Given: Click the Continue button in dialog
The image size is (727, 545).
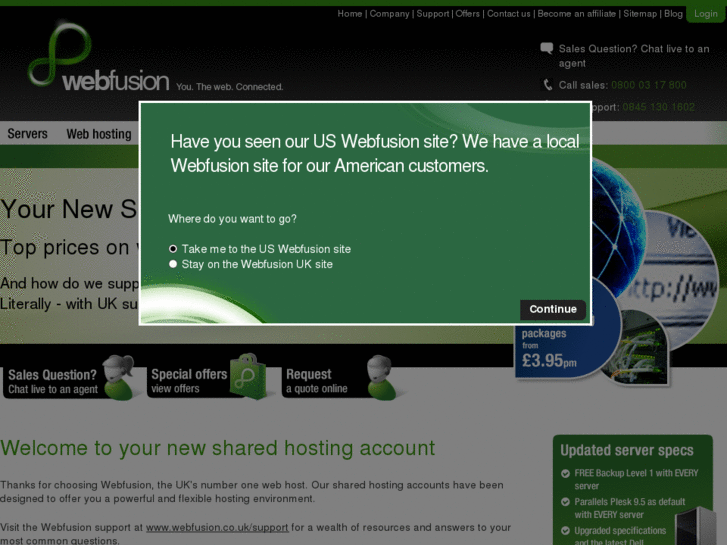Looking at the screenshot, I should pyautogui.click(x=553, y=309).
